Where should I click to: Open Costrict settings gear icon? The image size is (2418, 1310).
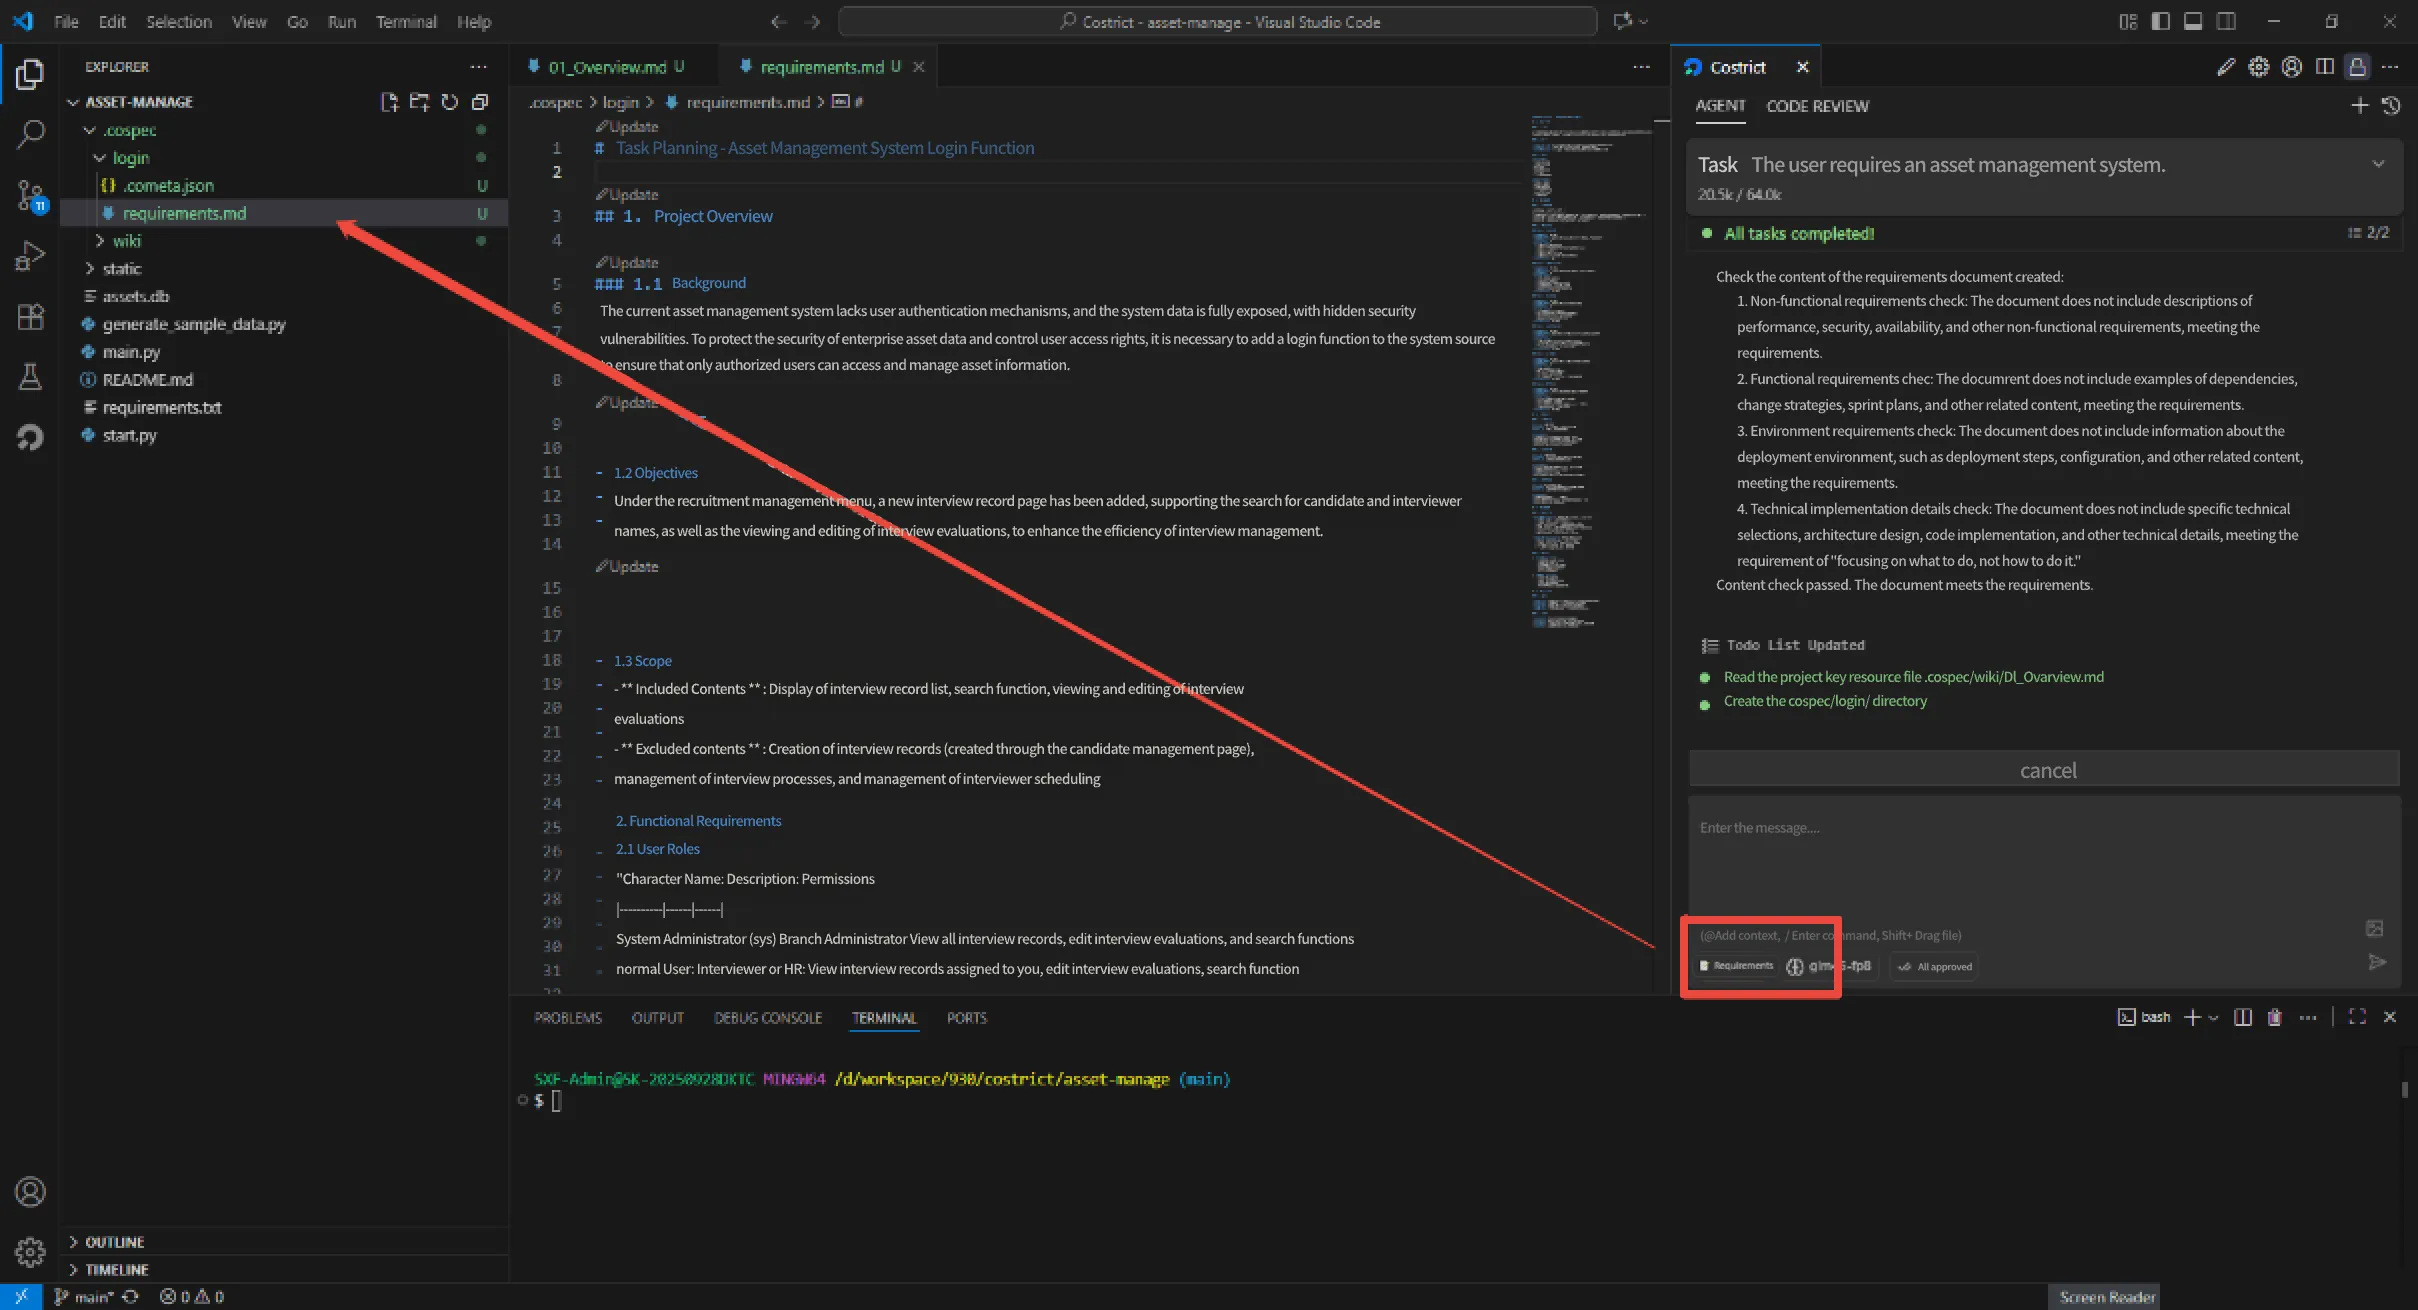2259,67
